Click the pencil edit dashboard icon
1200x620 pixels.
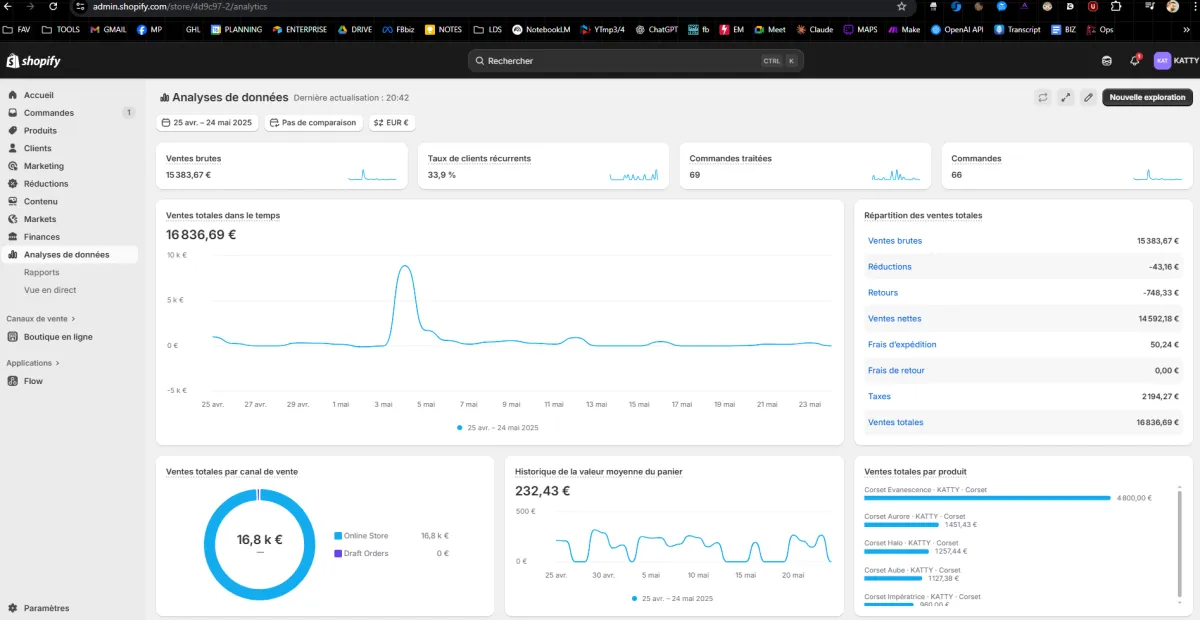tap(1088, 97)
